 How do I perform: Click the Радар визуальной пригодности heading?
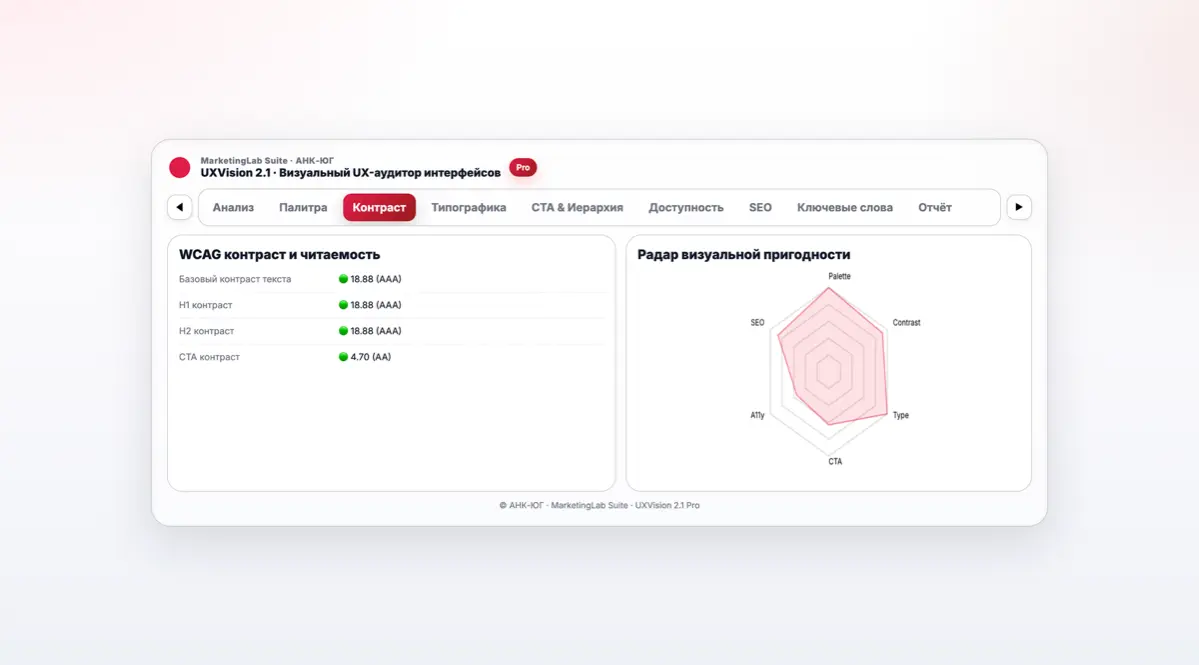743,255
